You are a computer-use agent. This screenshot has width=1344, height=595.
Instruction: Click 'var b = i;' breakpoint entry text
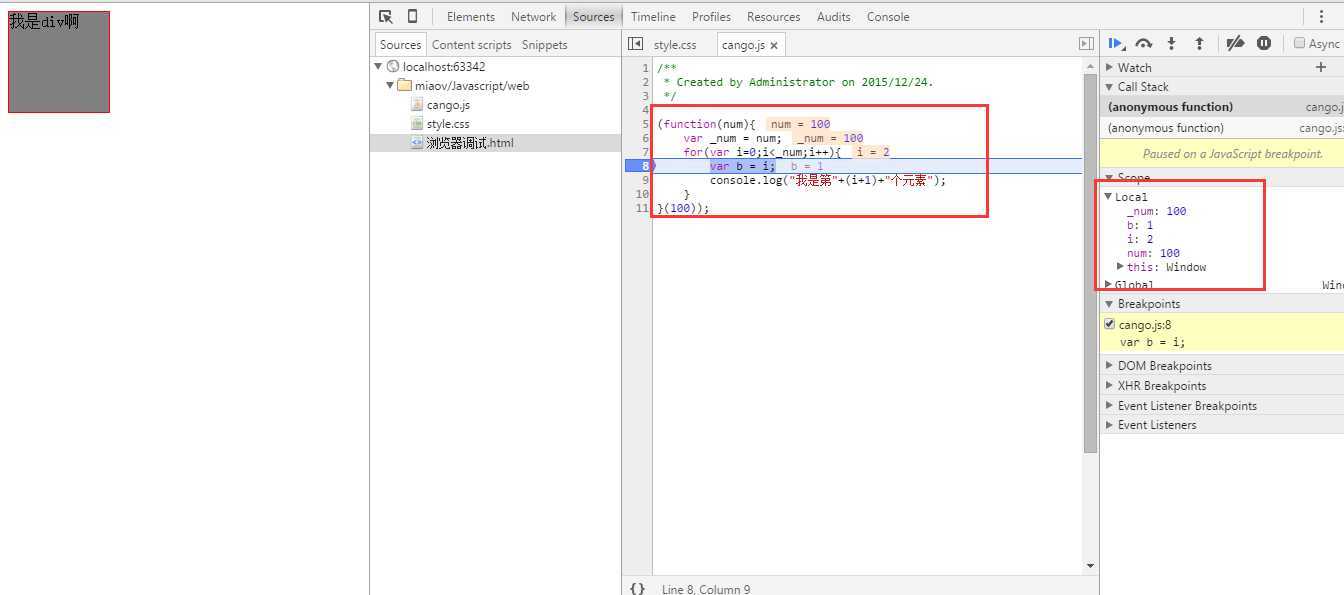(1152, 342)
